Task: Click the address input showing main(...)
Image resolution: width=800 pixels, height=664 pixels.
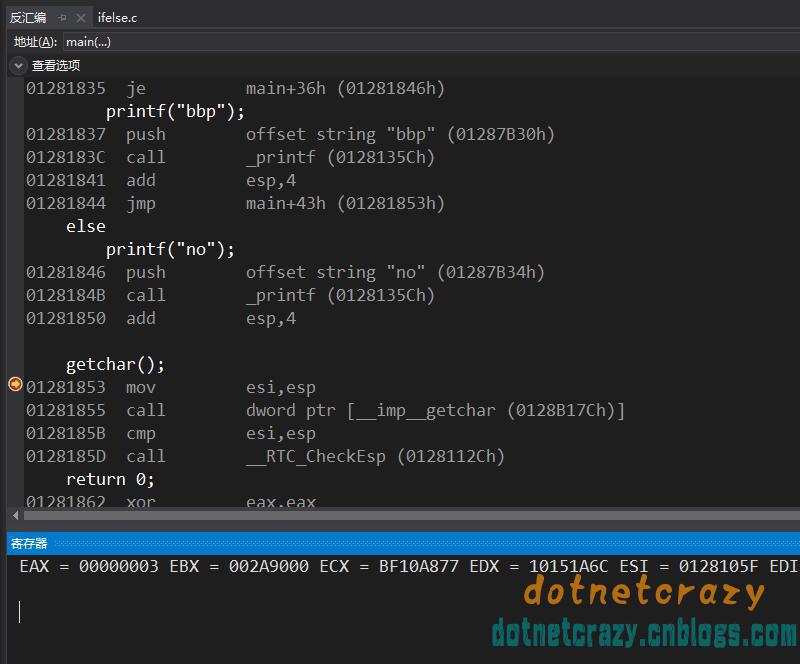Action: (431, 42)
